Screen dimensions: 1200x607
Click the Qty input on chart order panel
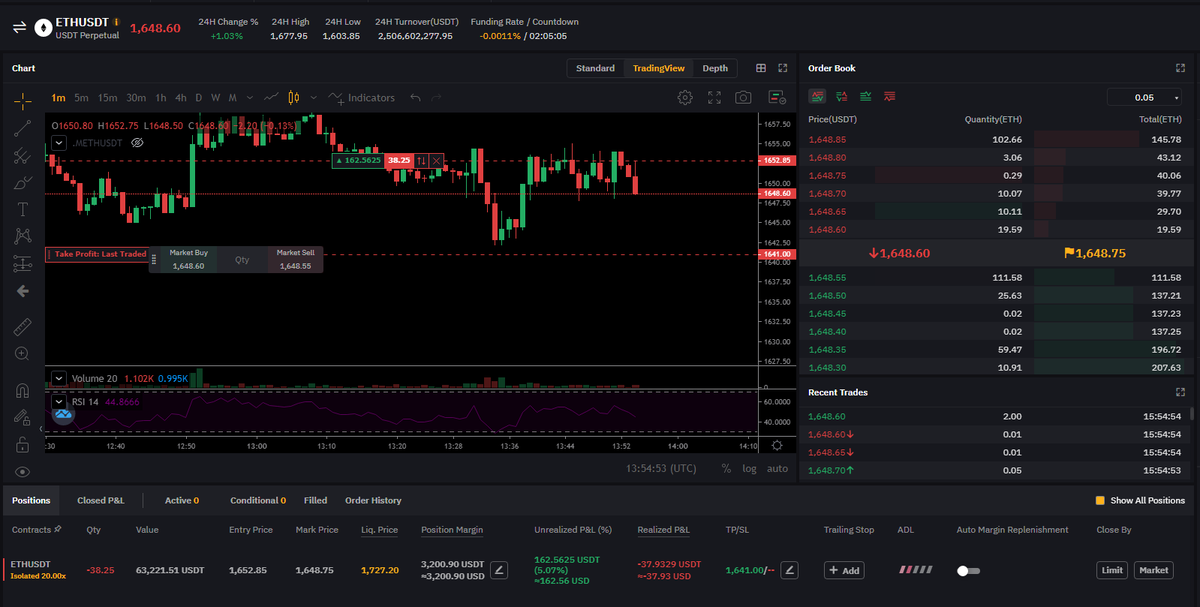point(242,260)
